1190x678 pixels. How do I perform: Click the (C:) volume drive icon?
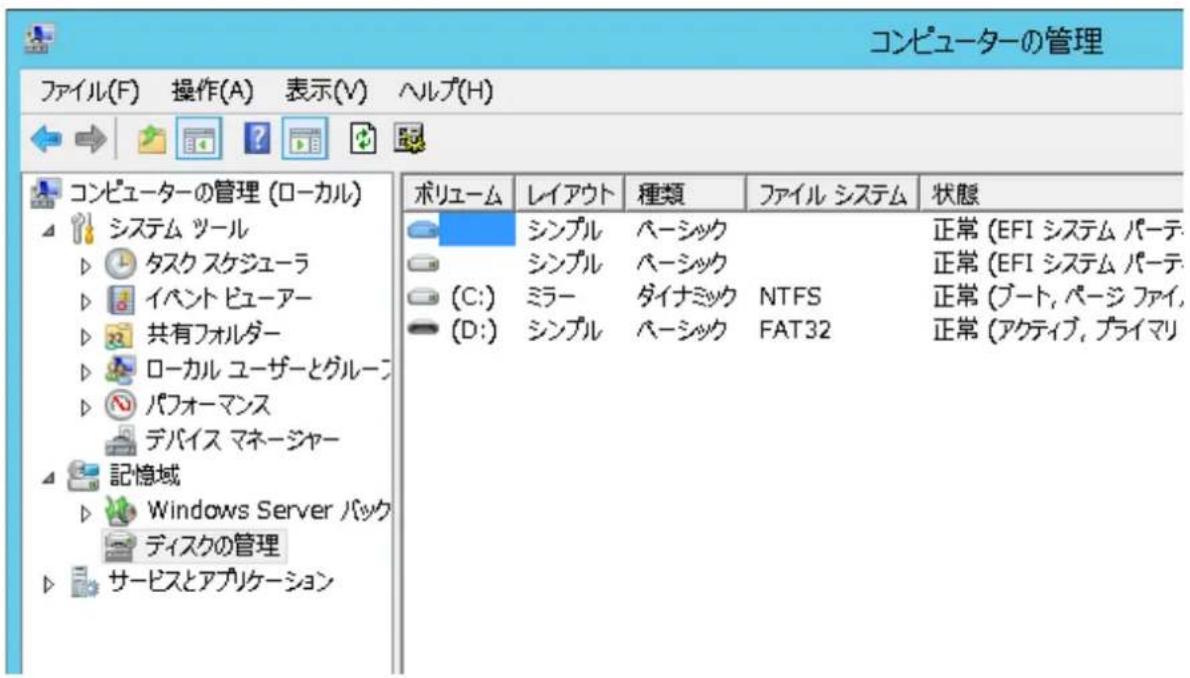pos(423,297)
